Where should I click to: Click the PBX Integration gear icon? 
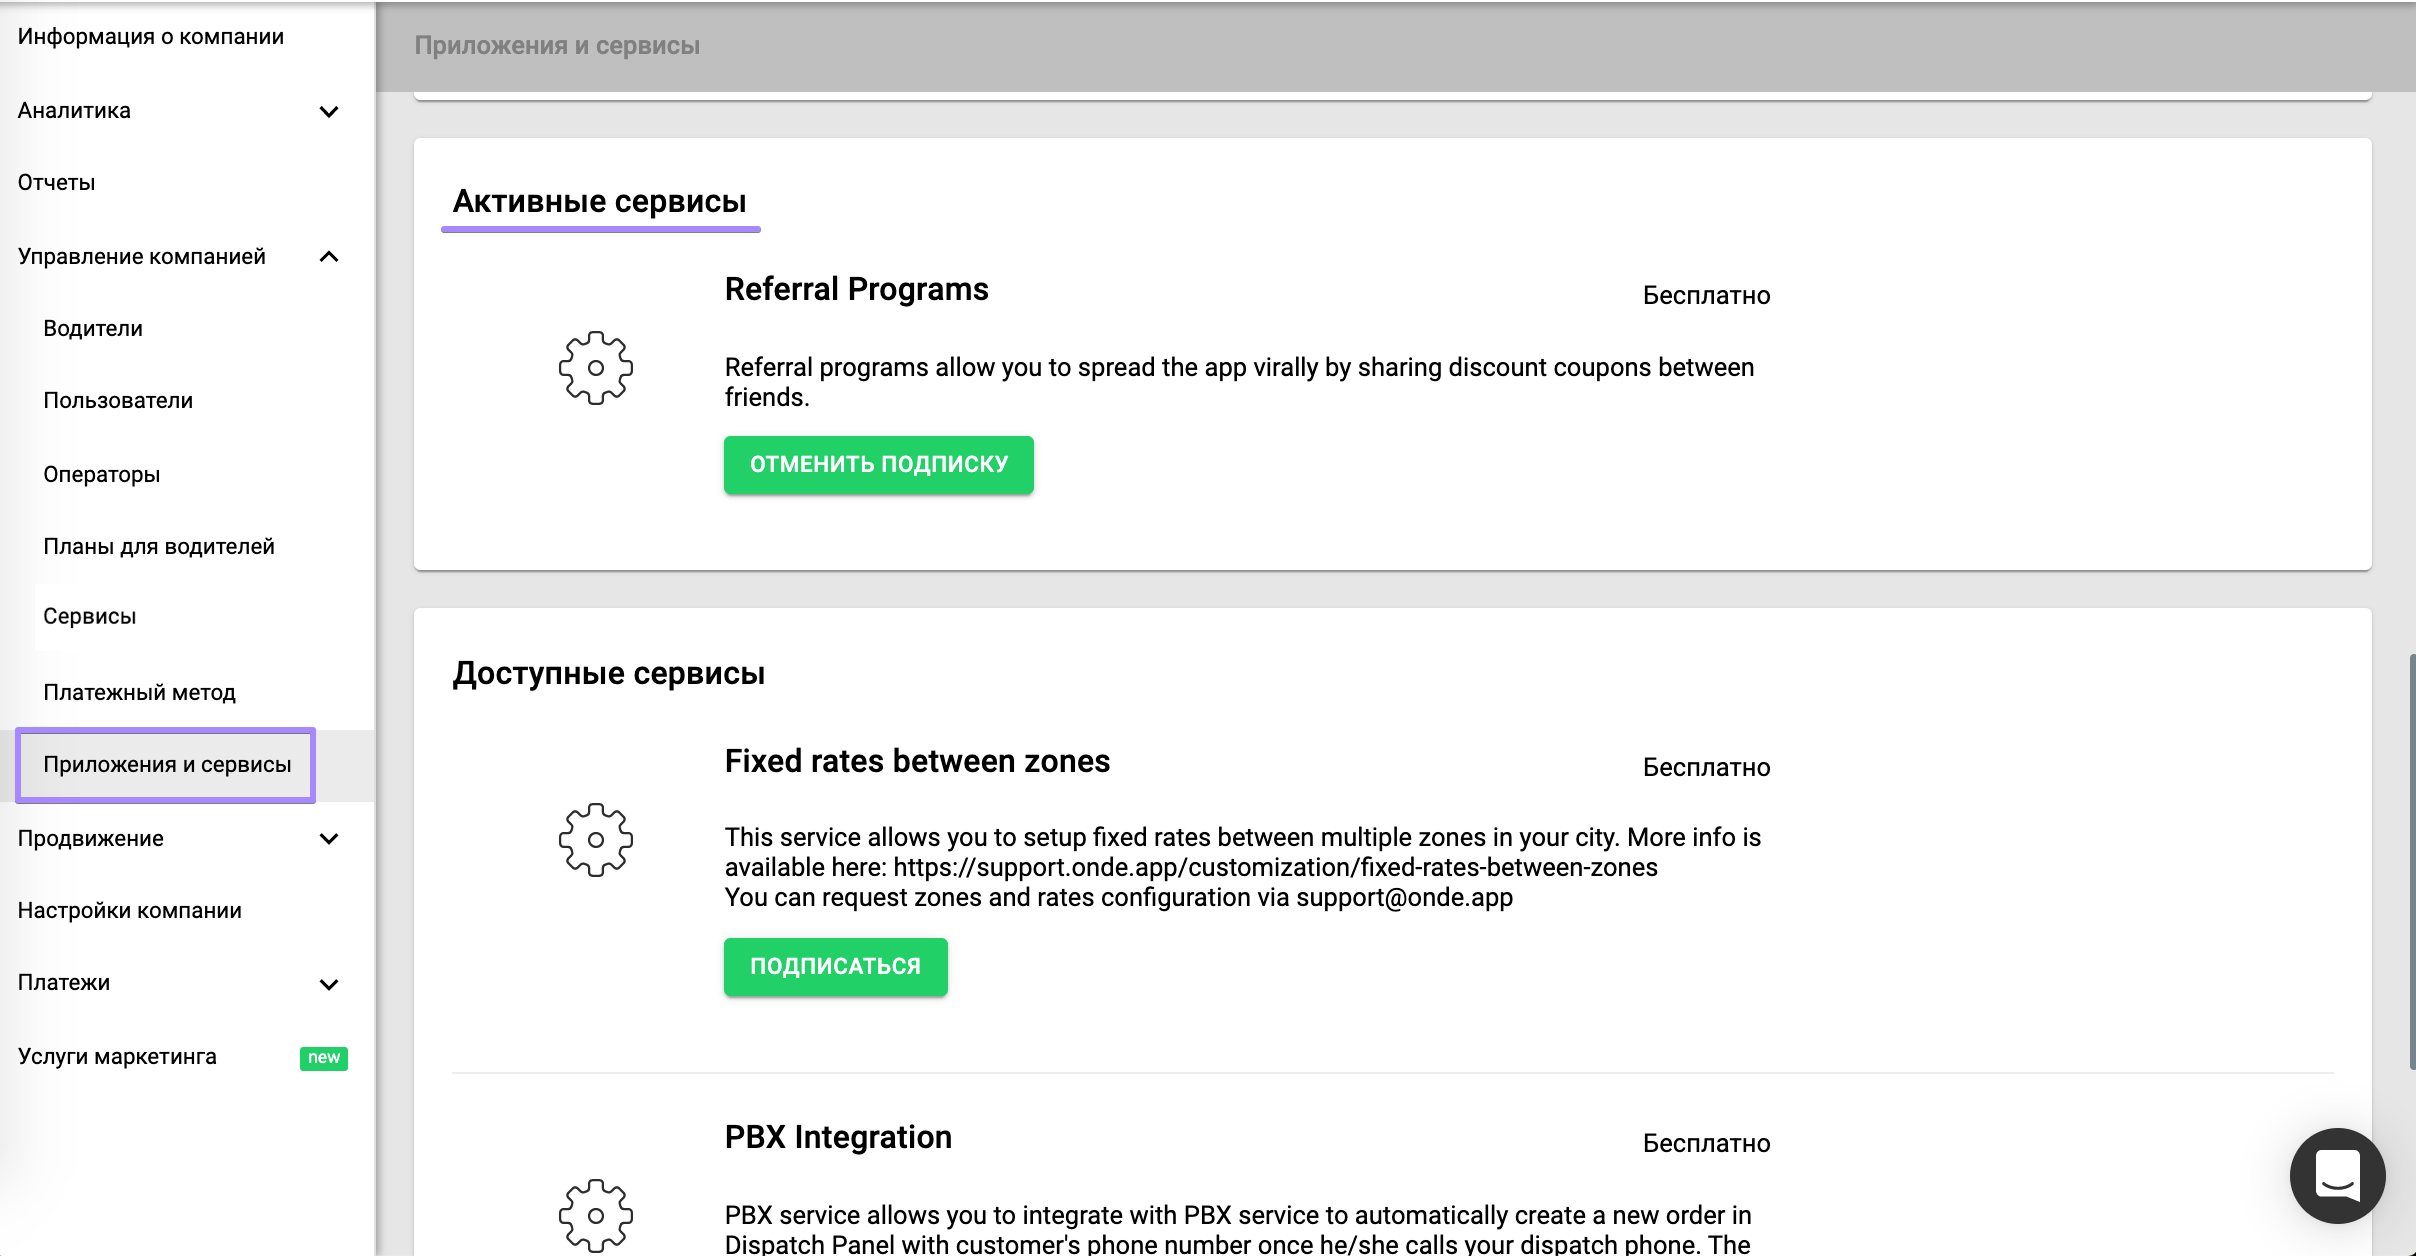[596, 1215]
